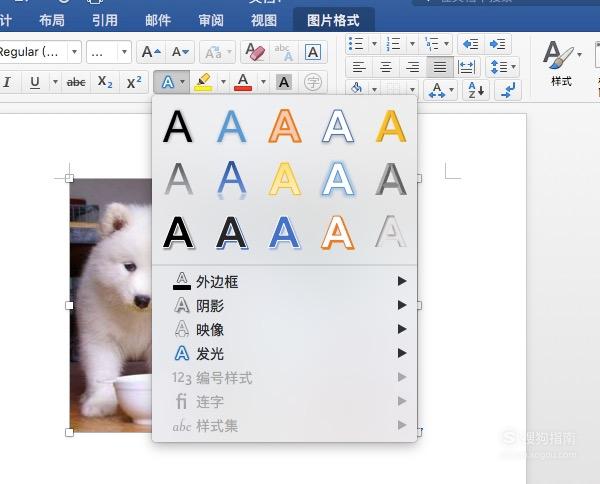Open Line and Paragraph Spacing button
This screenshot has width=600, height=484.
pos(502,67)
